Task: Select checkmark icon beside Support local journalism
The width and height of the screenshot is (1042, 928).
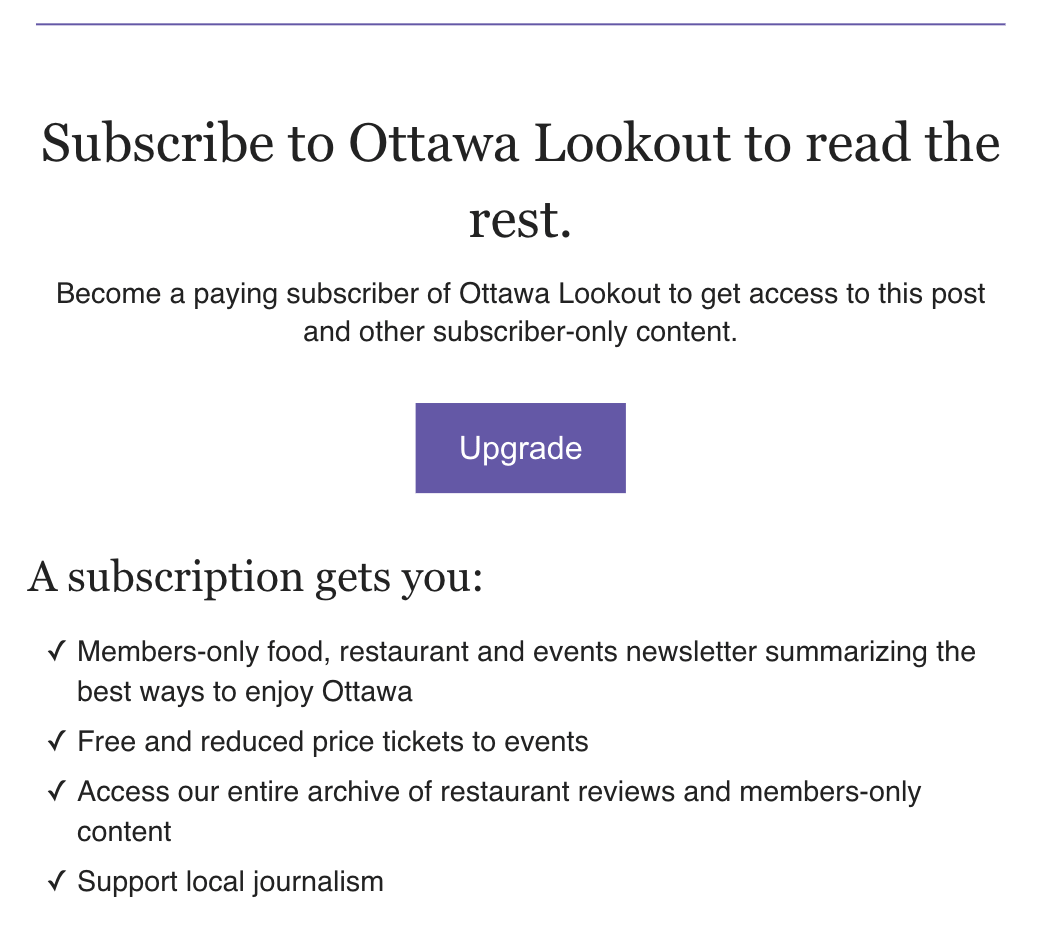Action: 57,881
